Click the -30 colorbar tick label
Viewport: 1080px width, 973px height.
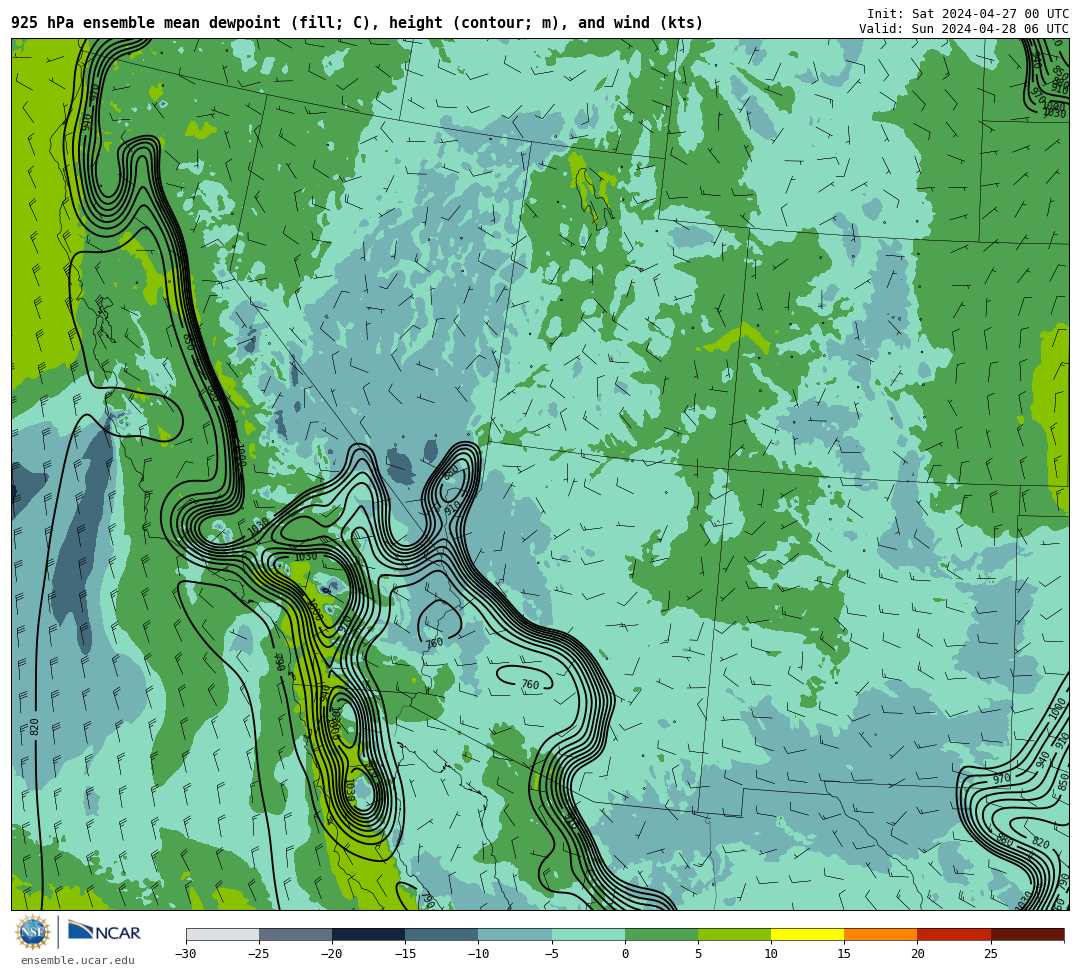[x=186, y=954]
